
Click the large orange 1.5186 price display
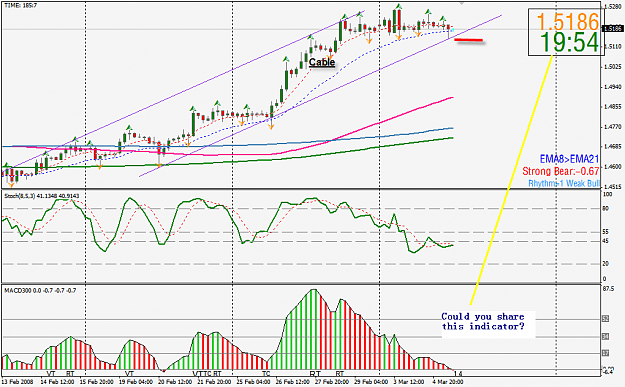click(567, 22)
